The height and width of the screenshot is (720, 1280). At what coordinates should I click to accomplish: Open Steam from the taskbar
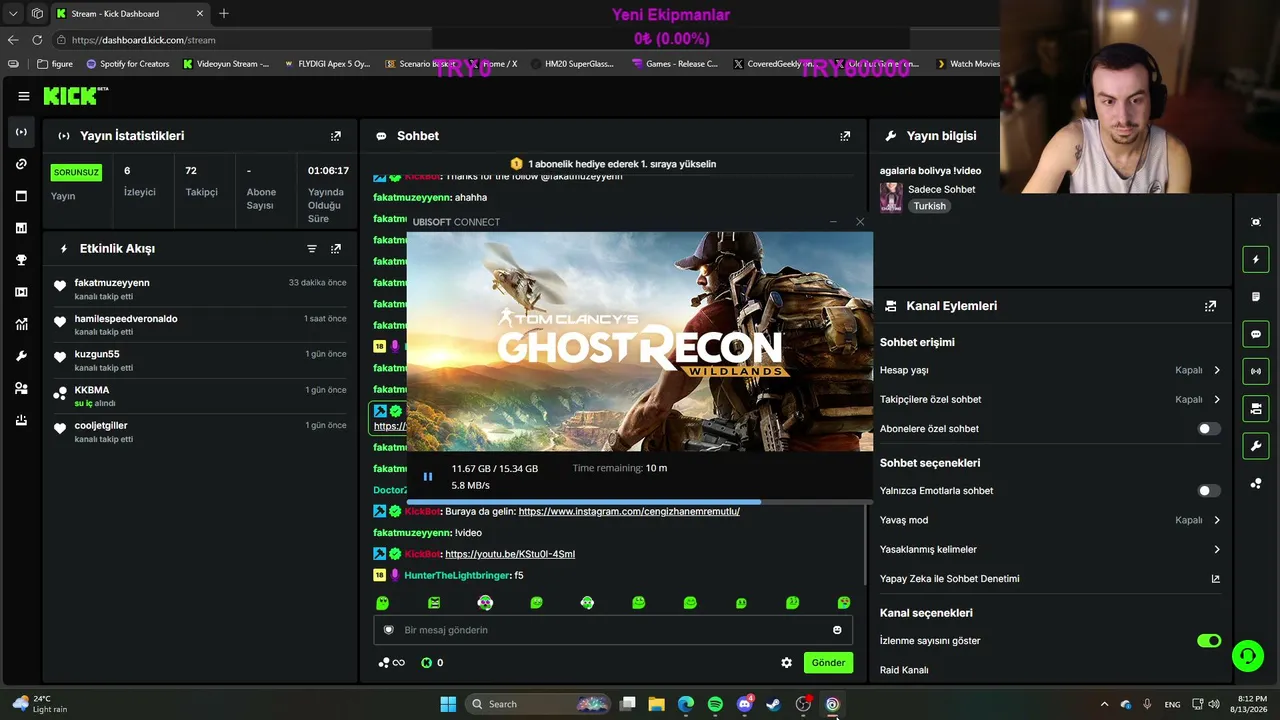tap(773, 704)
